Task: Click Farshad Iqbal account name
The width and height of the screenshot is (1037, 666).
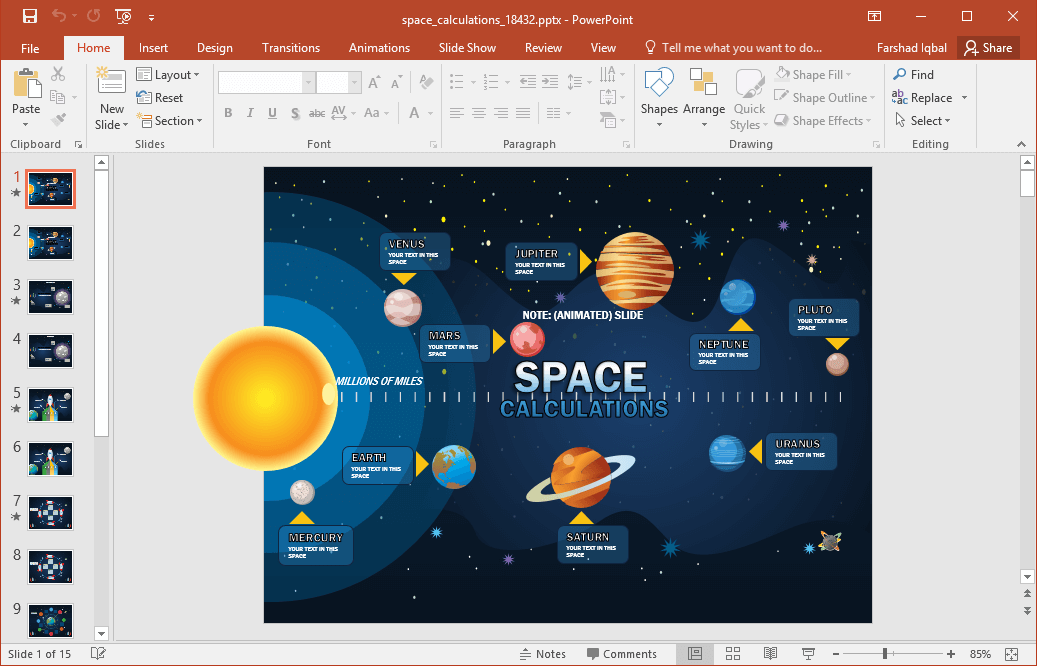Action: 912,48
